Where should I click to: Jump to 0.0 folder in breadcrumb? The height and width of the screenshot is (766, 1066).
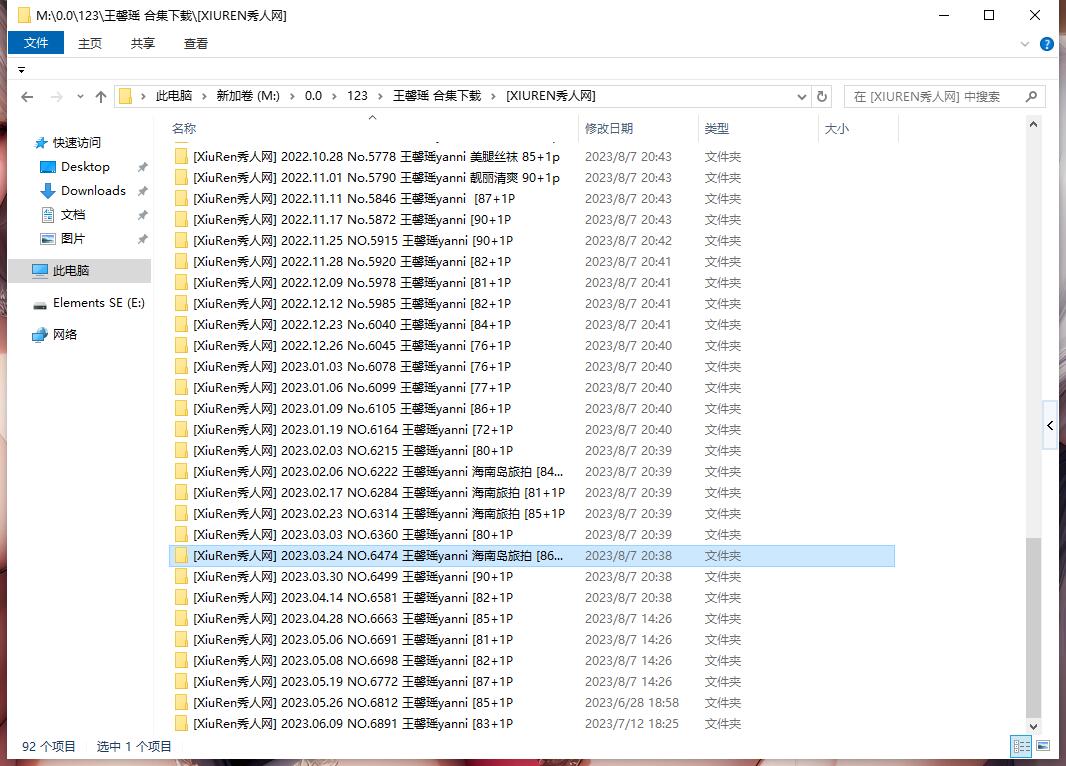[313, 96]
